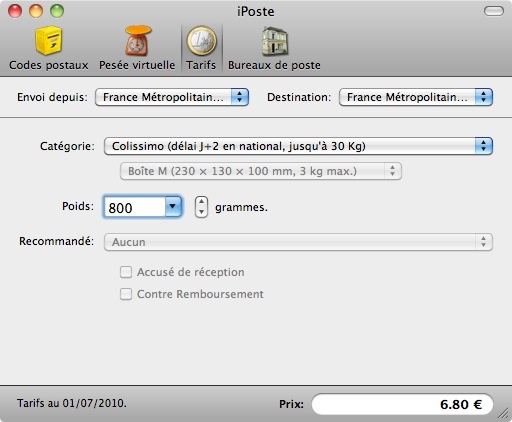
Task: Click the 'Destination:' label
Action: tap(299, 97)
